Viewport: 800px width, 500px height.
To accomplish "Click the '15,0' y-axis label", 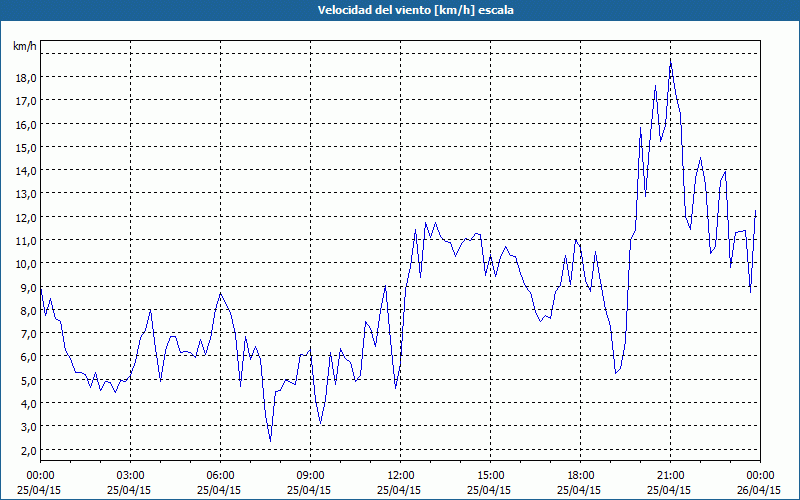I will [x=26, y=147].
